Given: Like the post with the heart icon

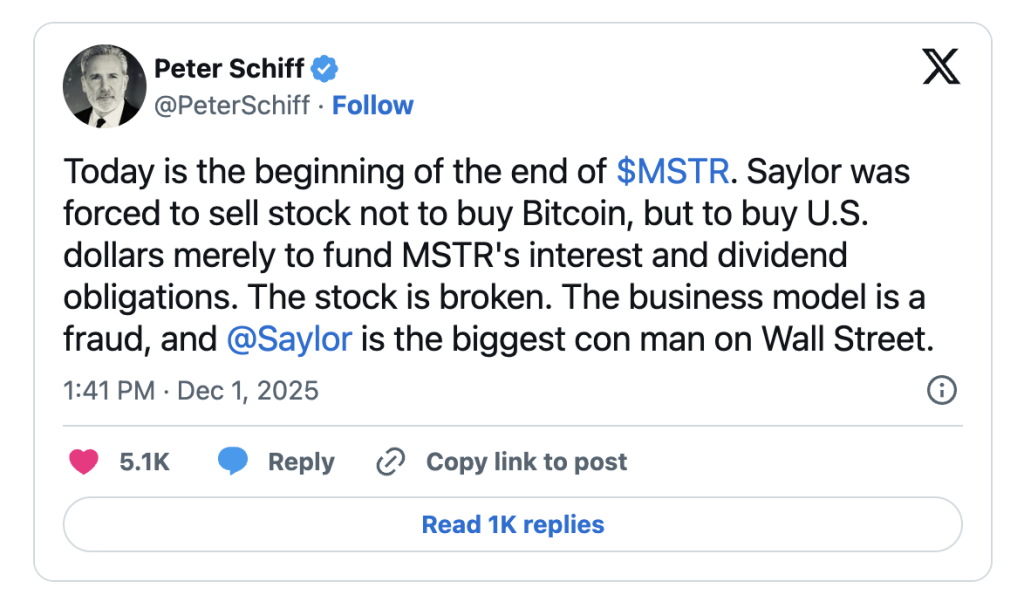Looking at the screenshot, I should [83, 461].
